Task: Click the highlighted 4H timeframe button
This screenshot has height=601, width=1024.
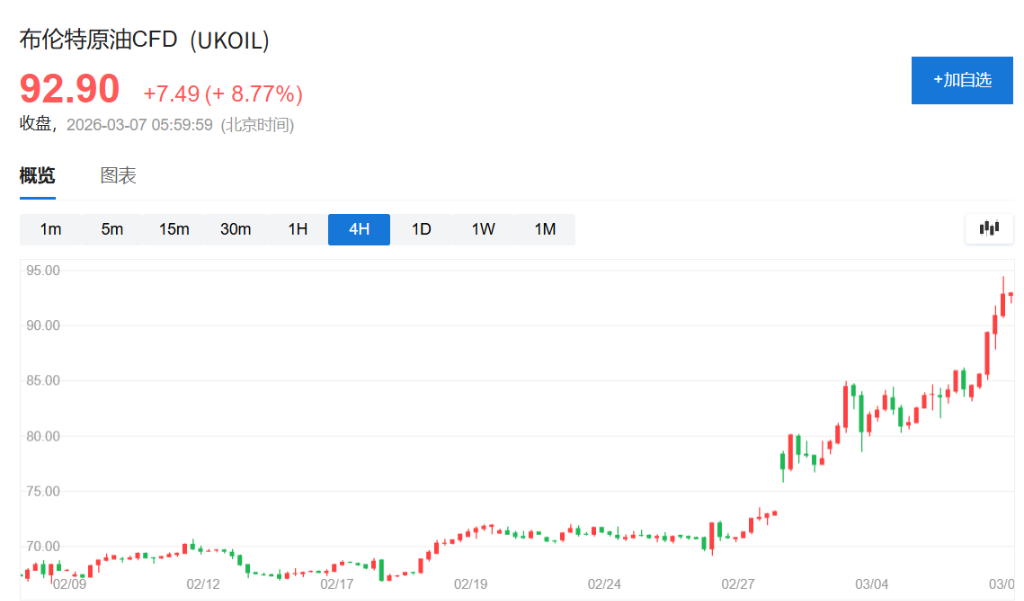Action: (359, 229)
